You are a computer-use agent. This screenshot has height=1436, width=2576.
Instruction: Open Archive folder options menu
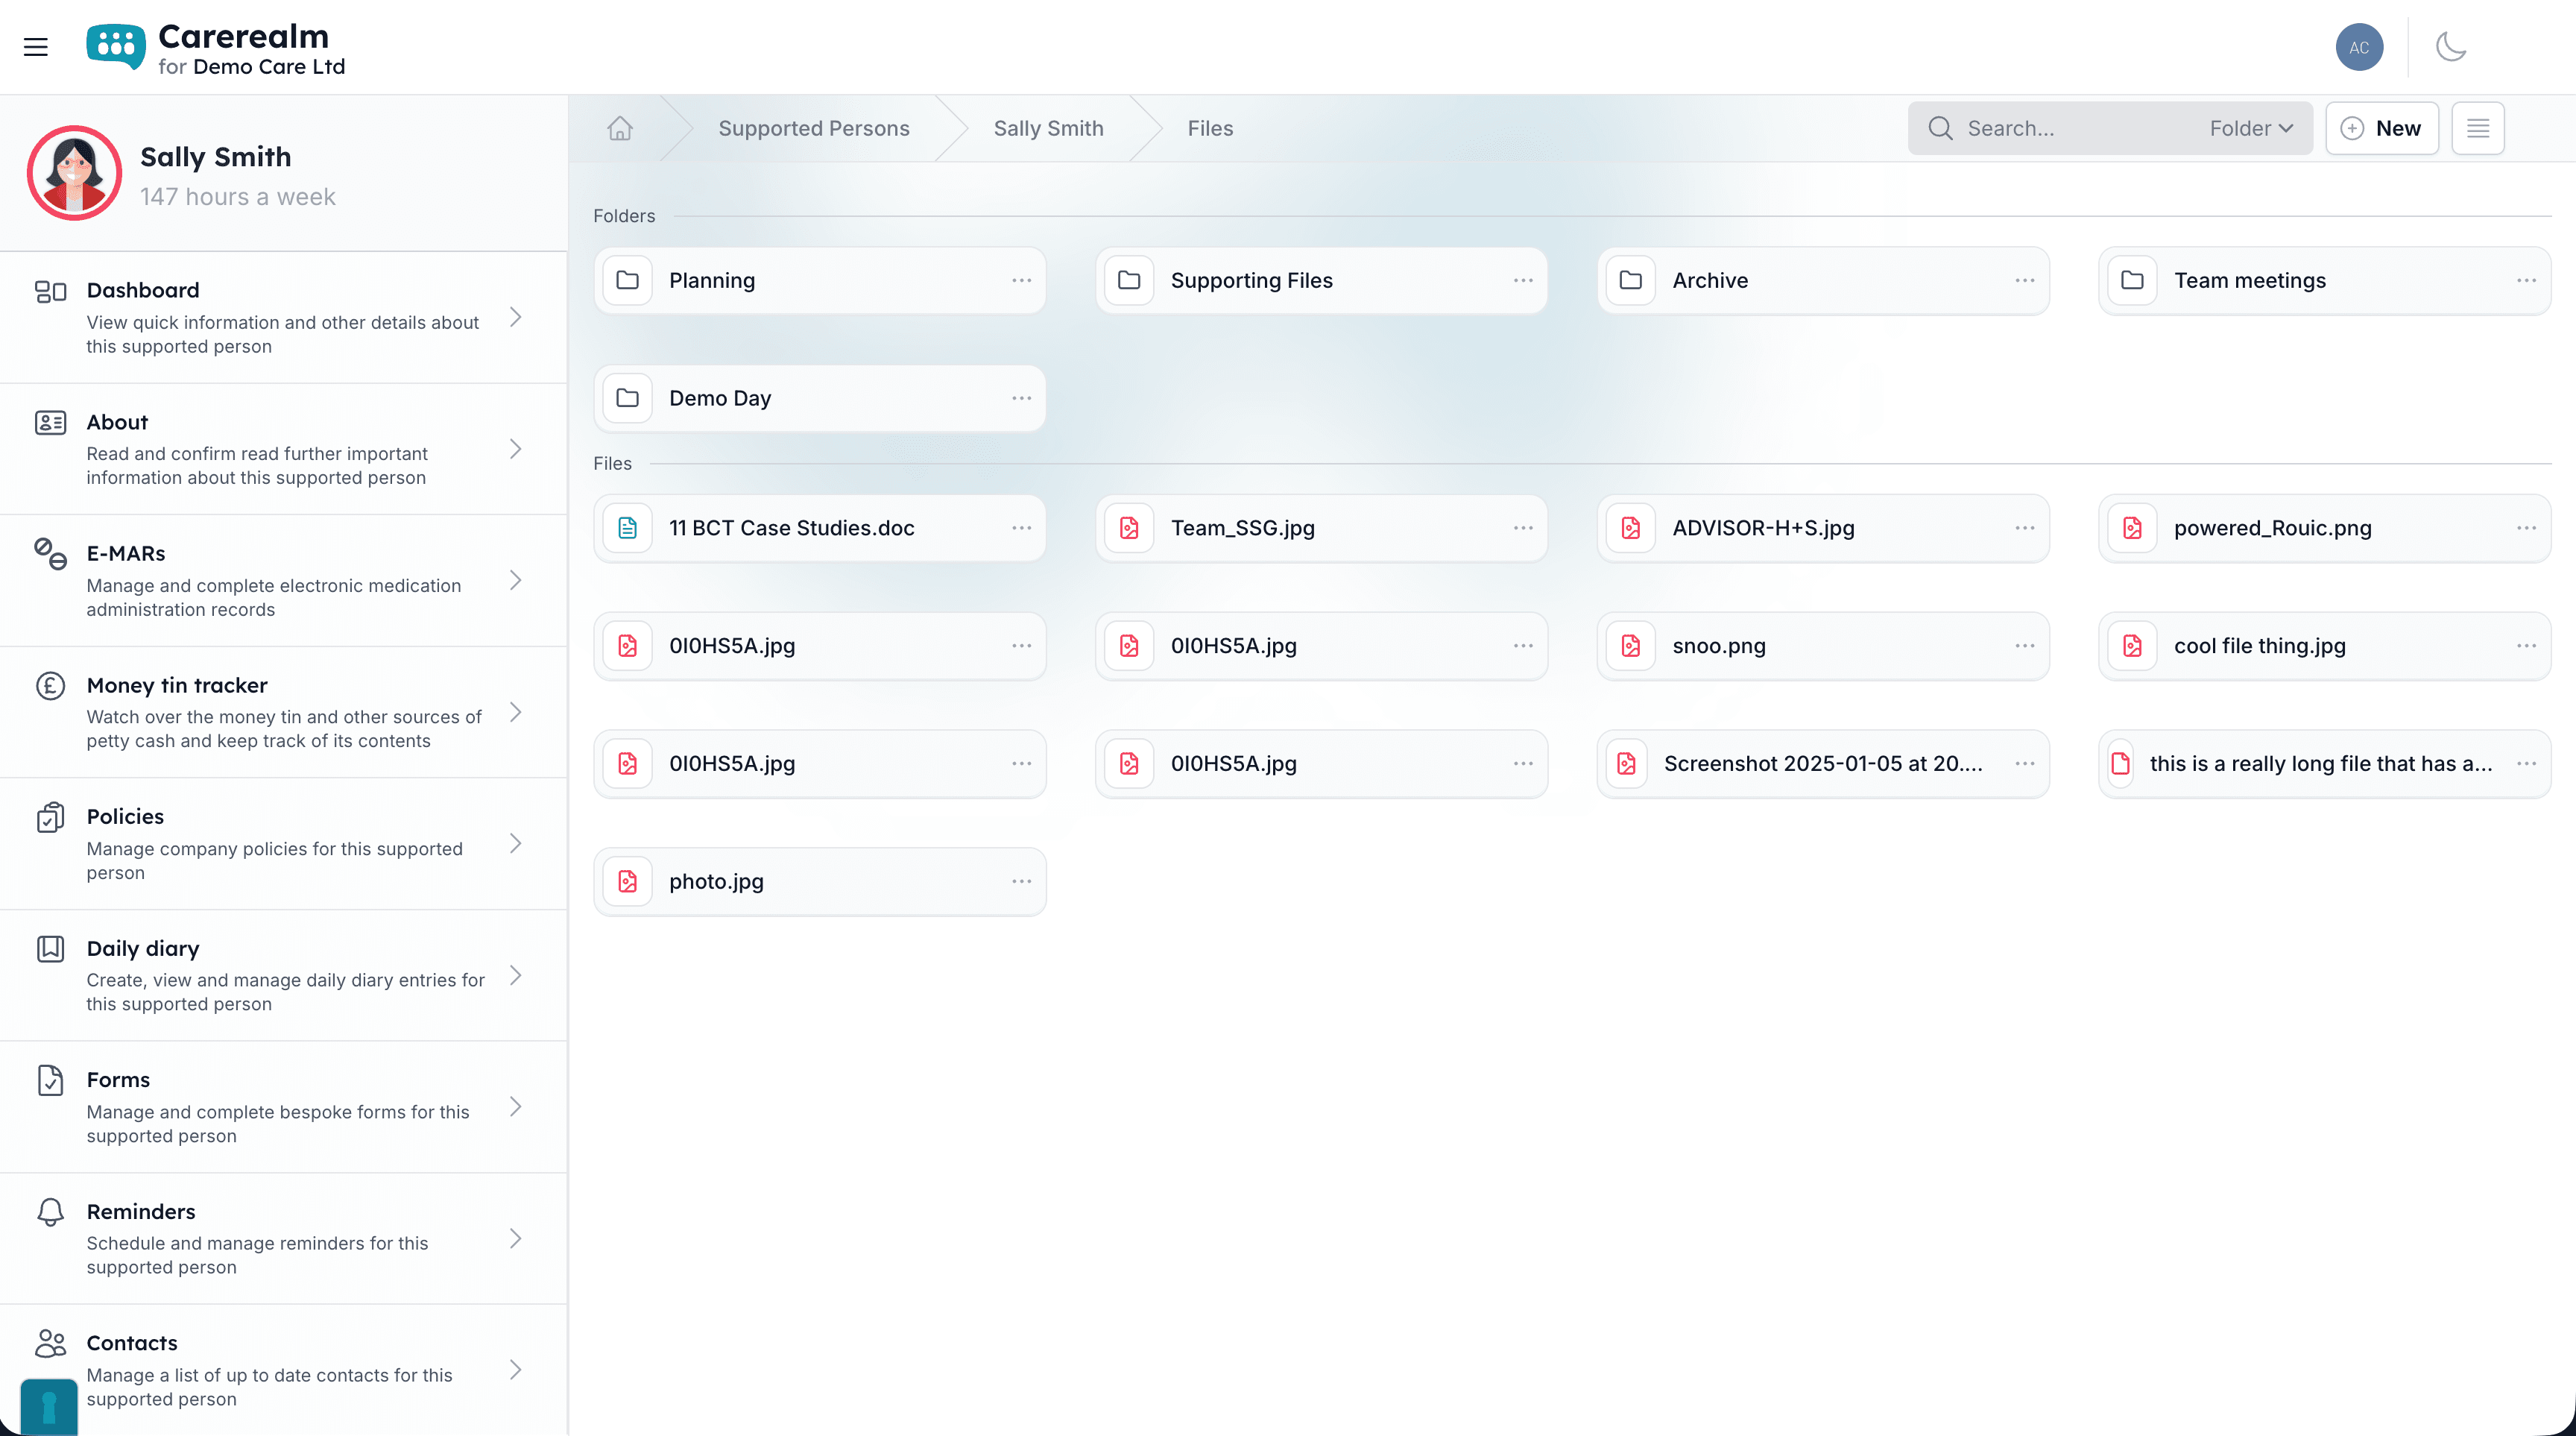point(2025,280)
